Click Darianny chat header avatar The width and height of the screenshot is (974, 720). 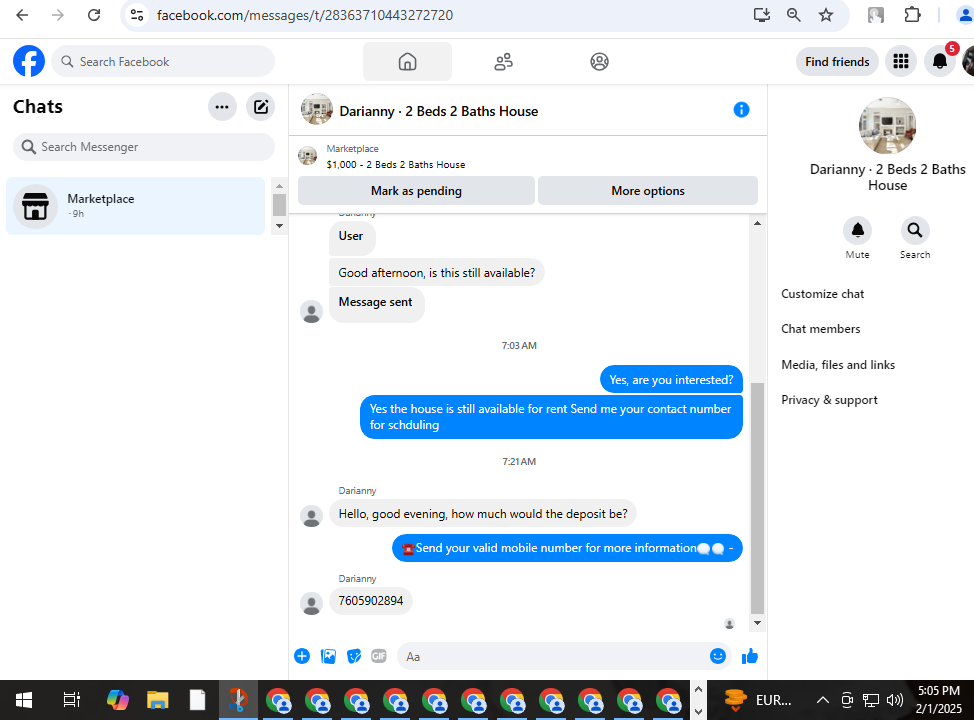tap(317, 110)
